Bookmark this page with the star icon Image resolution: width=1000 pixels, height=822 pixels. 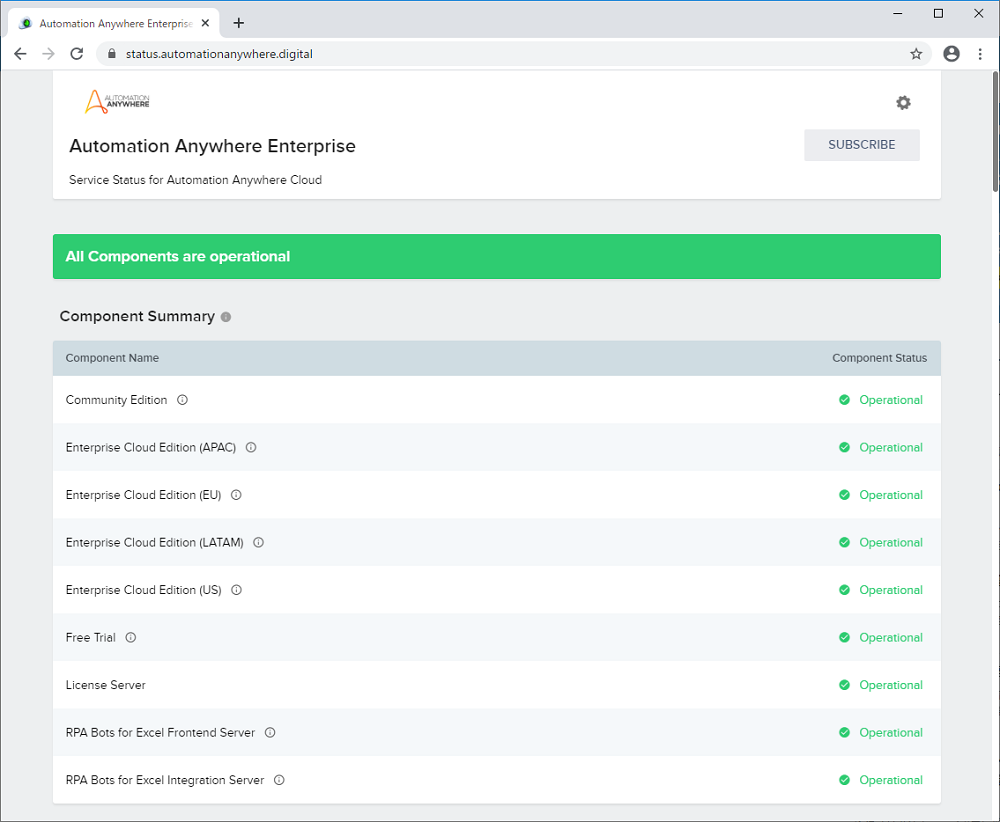click(916, 54)
